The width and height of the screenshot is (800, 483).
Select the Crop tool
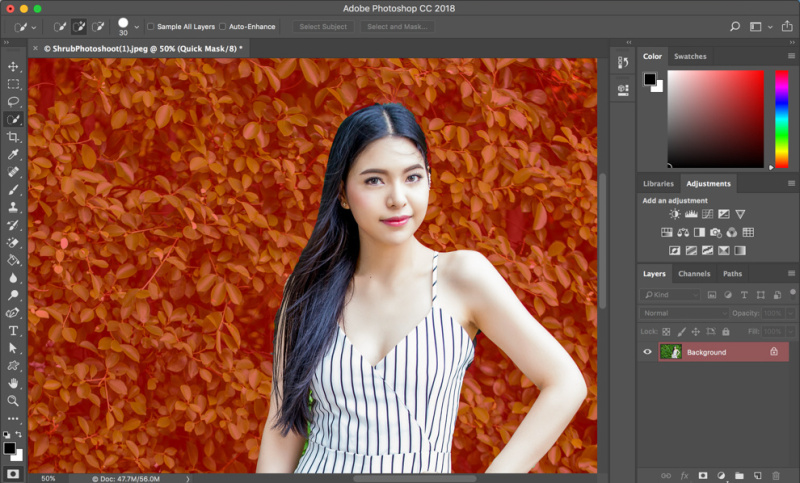[14, 136]
